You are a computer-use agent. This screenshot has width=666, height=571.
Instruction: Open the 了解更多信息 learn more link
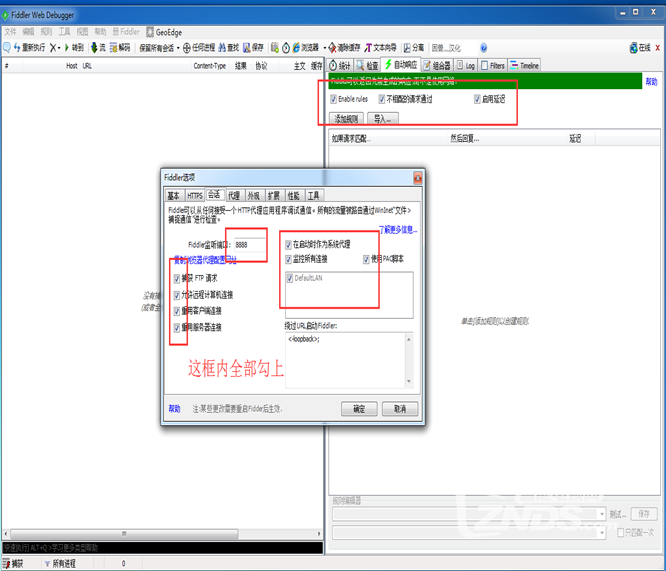[x=398, y=230]
